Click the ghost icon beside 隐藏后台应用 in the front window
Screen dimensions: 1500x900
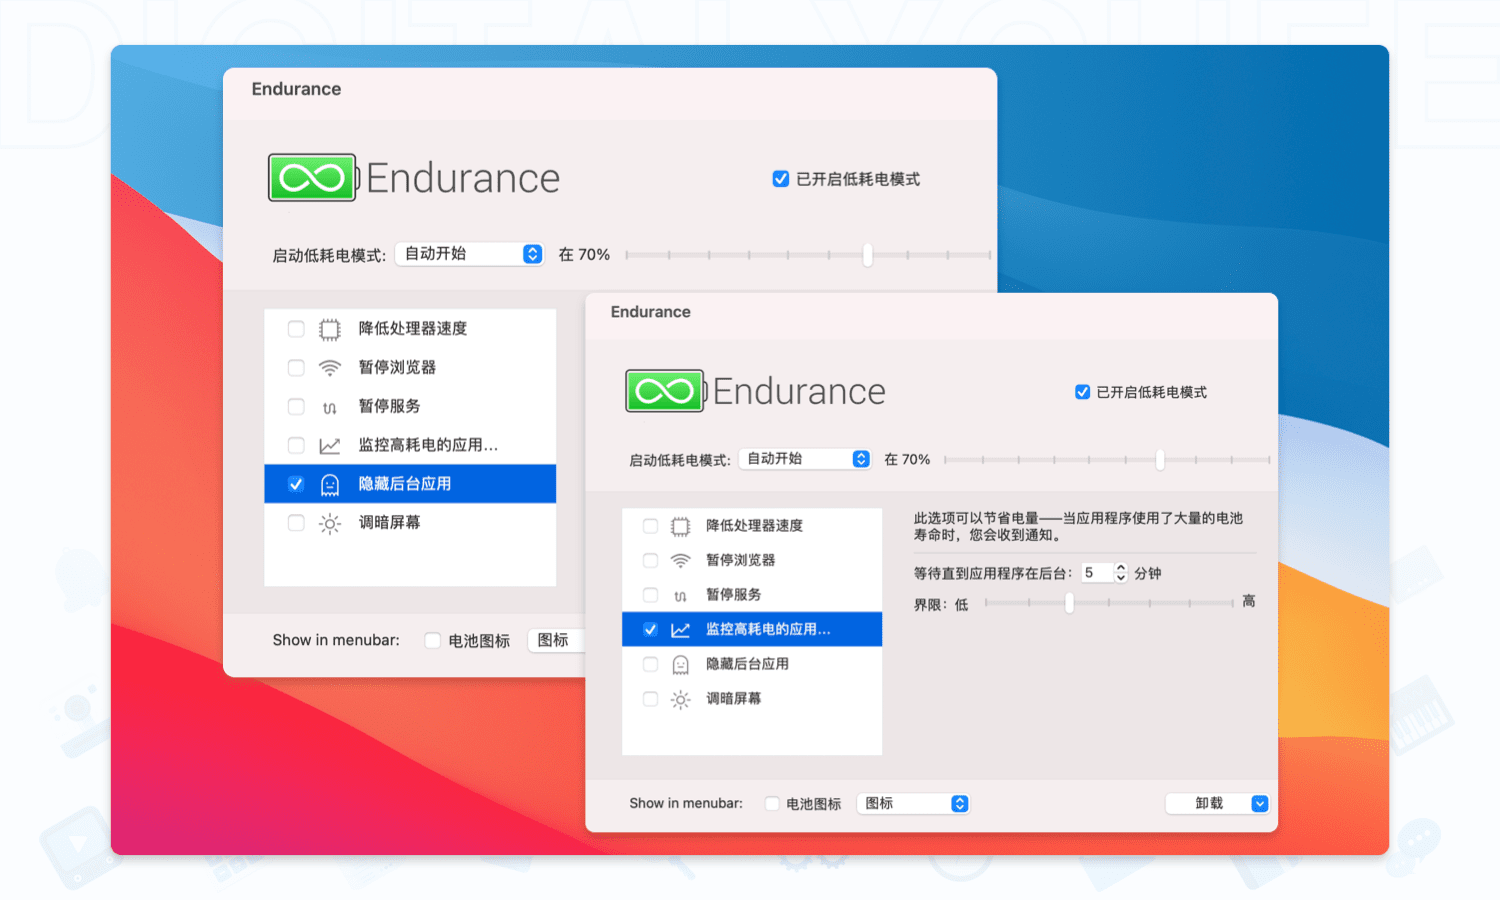tap(680, 665)
